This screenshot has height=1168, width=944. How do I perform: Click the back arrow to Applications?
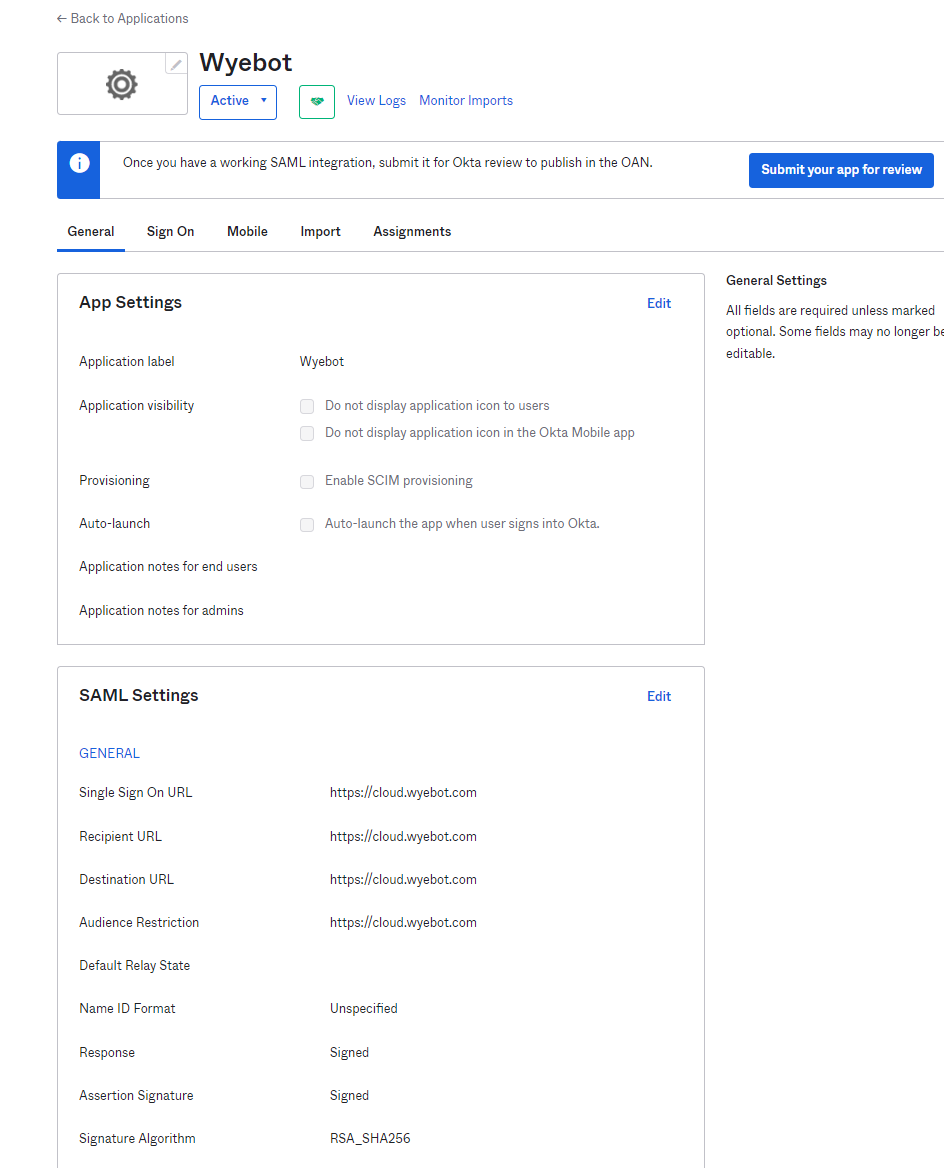tap(62, 19)
